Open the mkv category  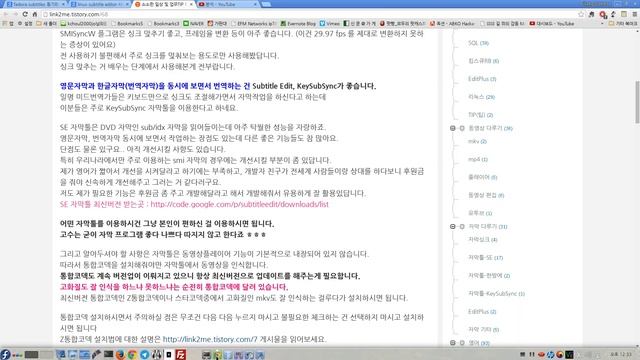tap(477, 141)
